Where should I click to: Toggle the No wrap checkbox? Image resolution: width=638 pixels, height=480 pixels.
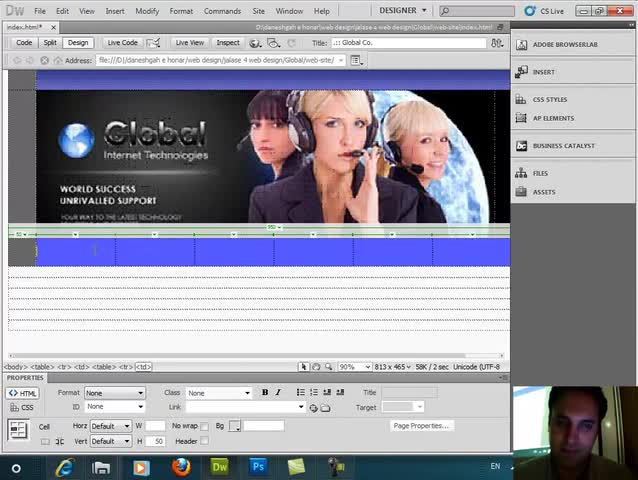tap(204, 426)
